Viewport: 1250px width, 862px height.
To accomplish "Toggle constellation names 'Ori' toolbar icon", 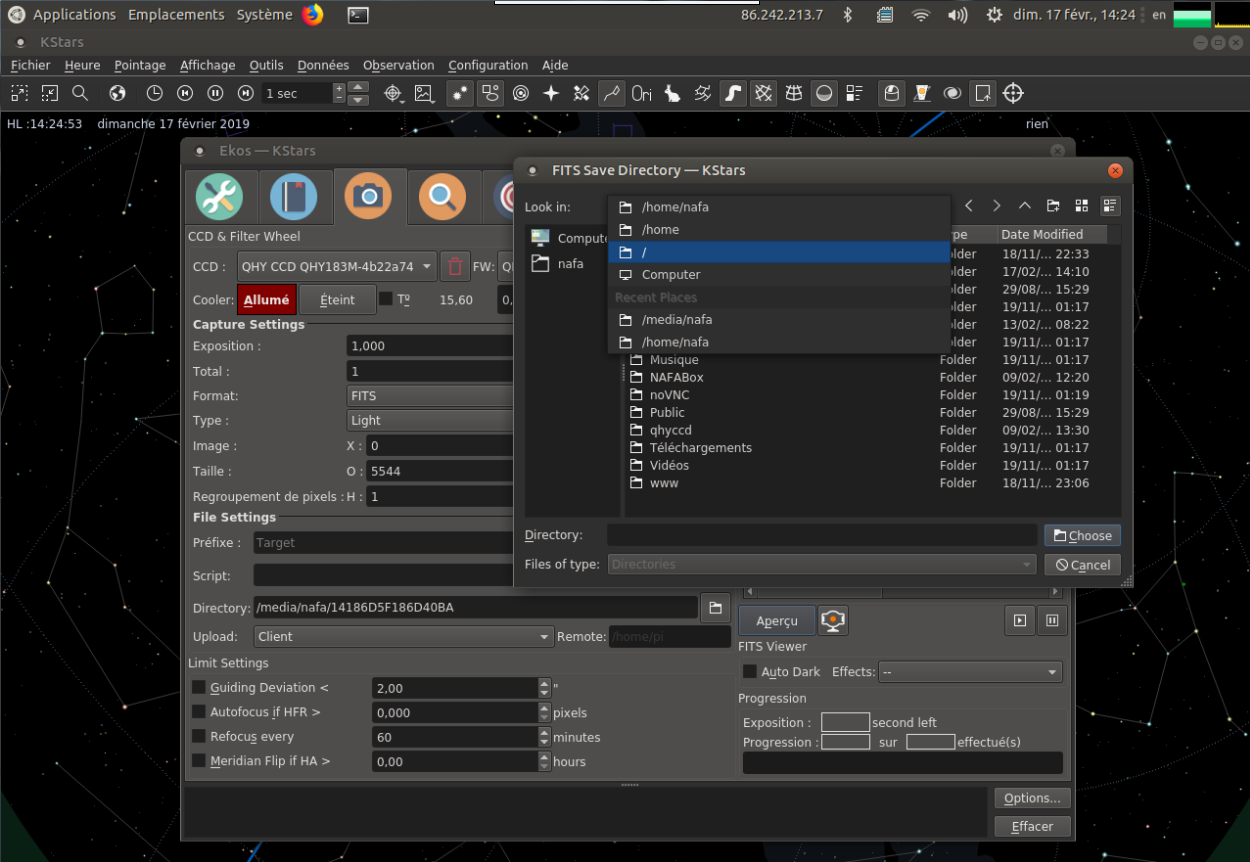I will (x=642, y=93).
